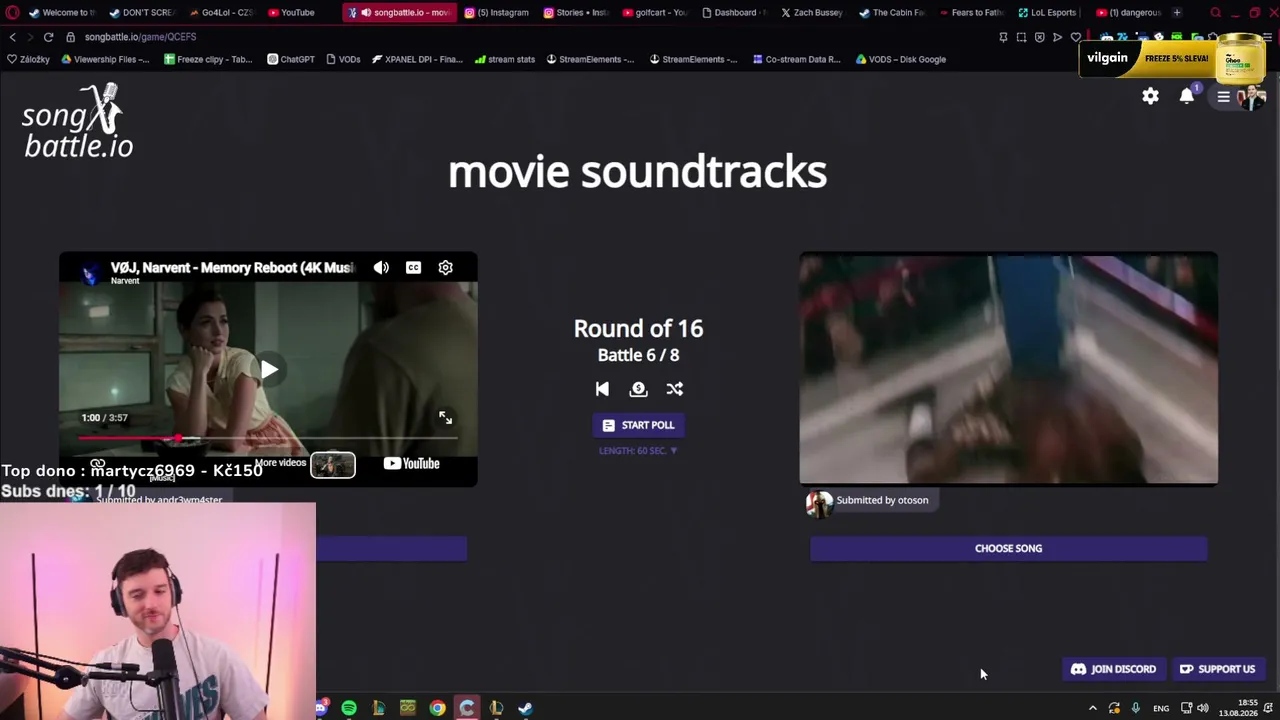Open the stream stats bookmark
1280x720 pixels.
point(505,59)
